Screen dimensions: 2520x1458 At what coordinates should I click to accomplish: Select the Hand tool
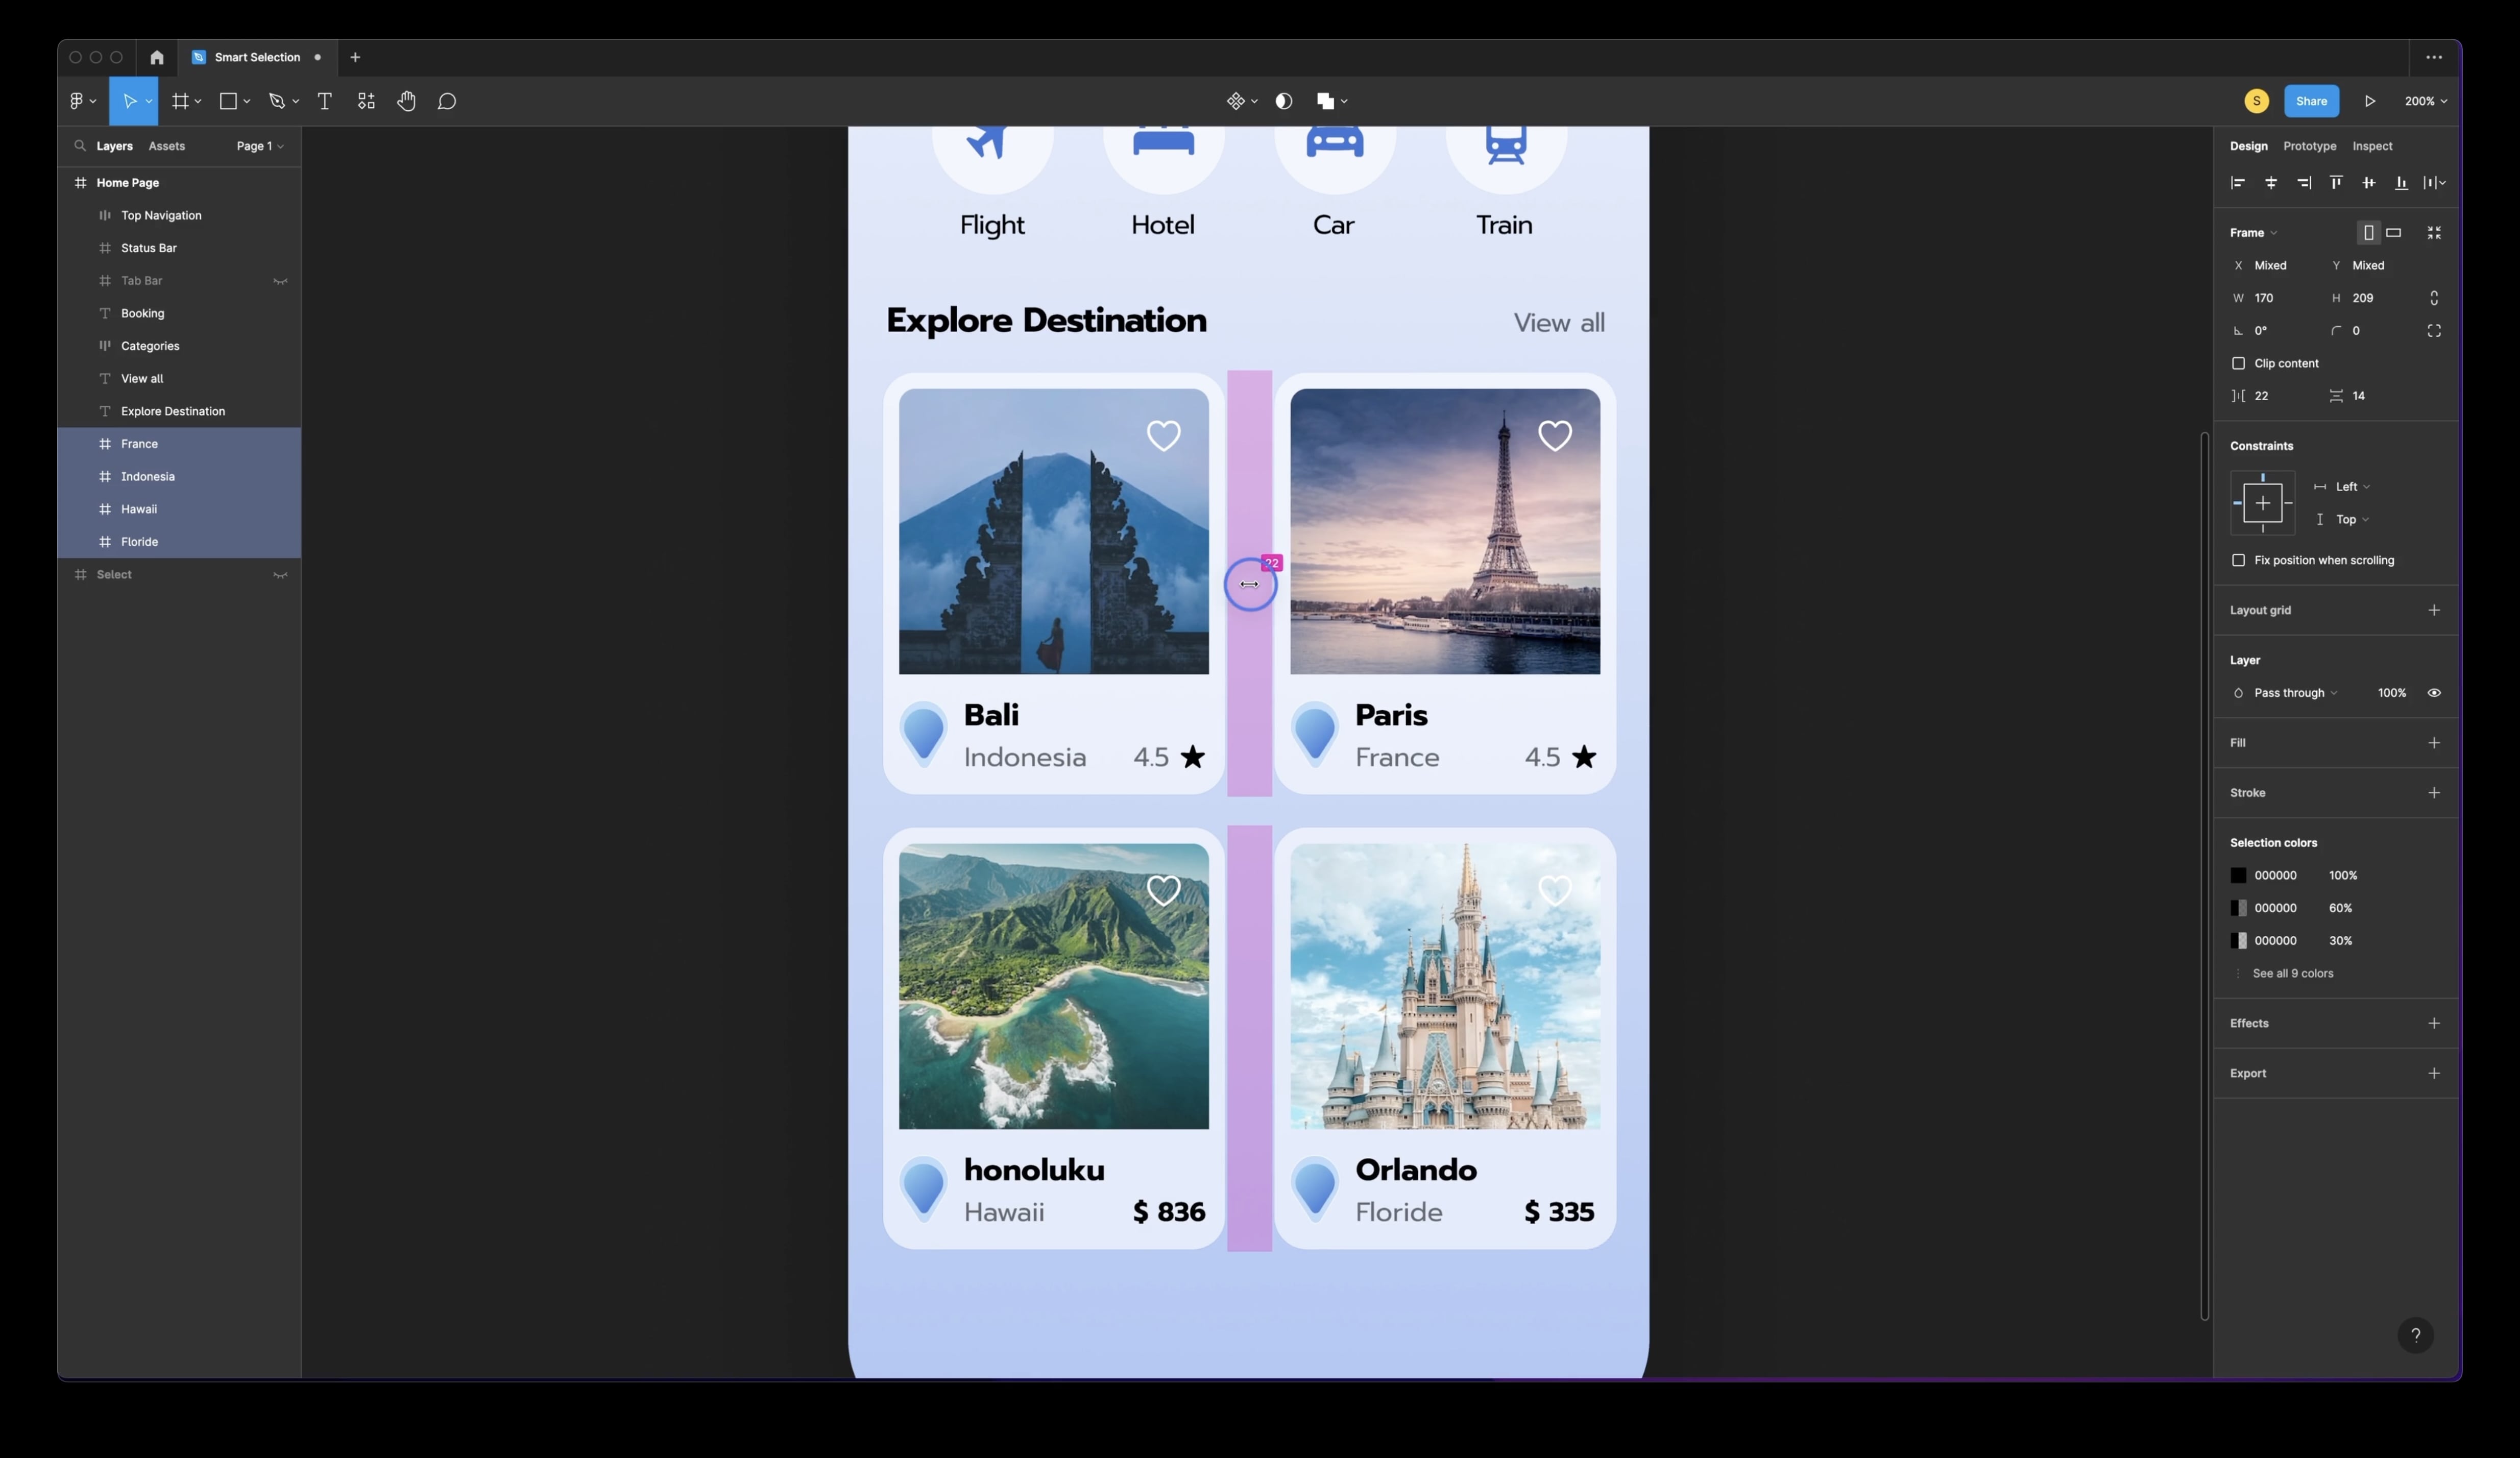(406, 101)
